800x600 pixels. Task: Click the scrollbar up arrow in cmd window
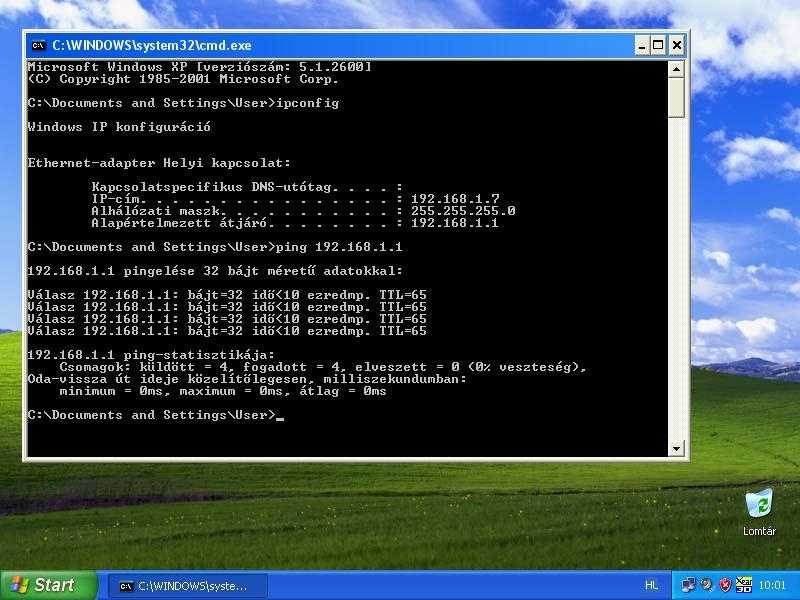[676, 69]
